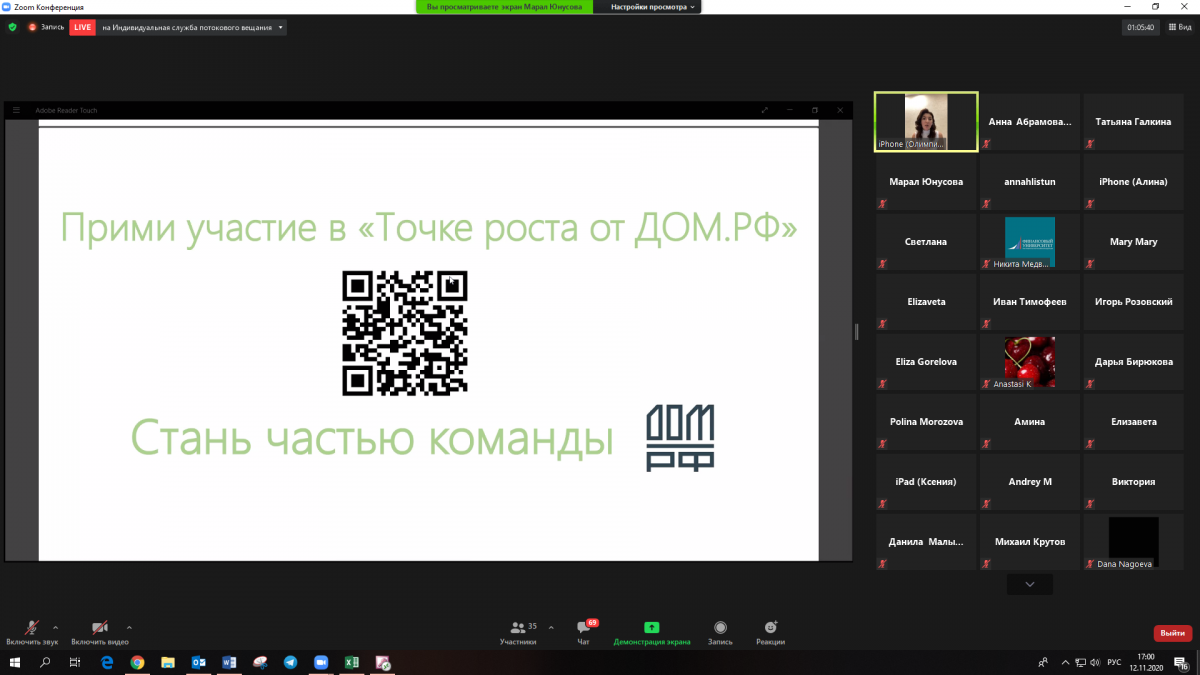Viewport: 1200px width, 675px height.
Task: Open the 'Реакции' reactions menu
Action: click(x=770, y=633)
